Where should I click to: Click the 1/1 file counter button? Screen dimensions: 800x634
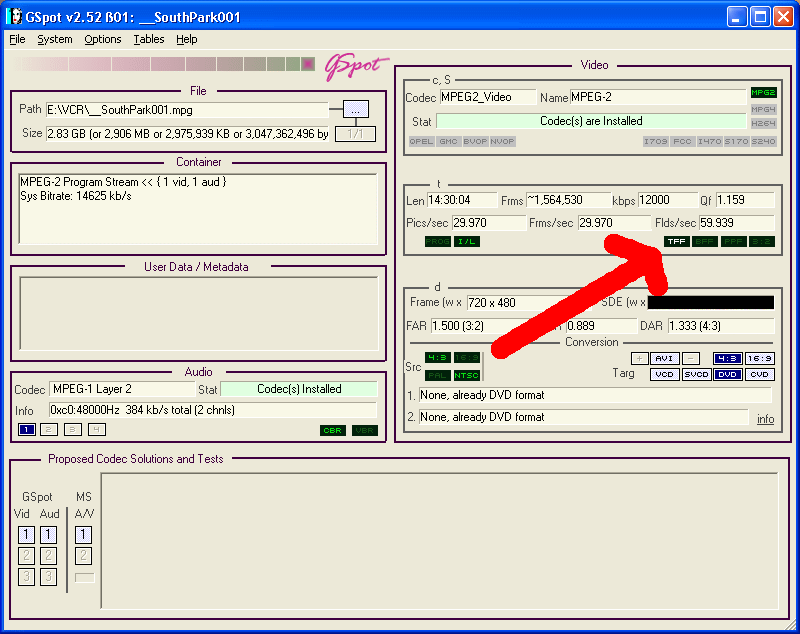click(355, 134)
